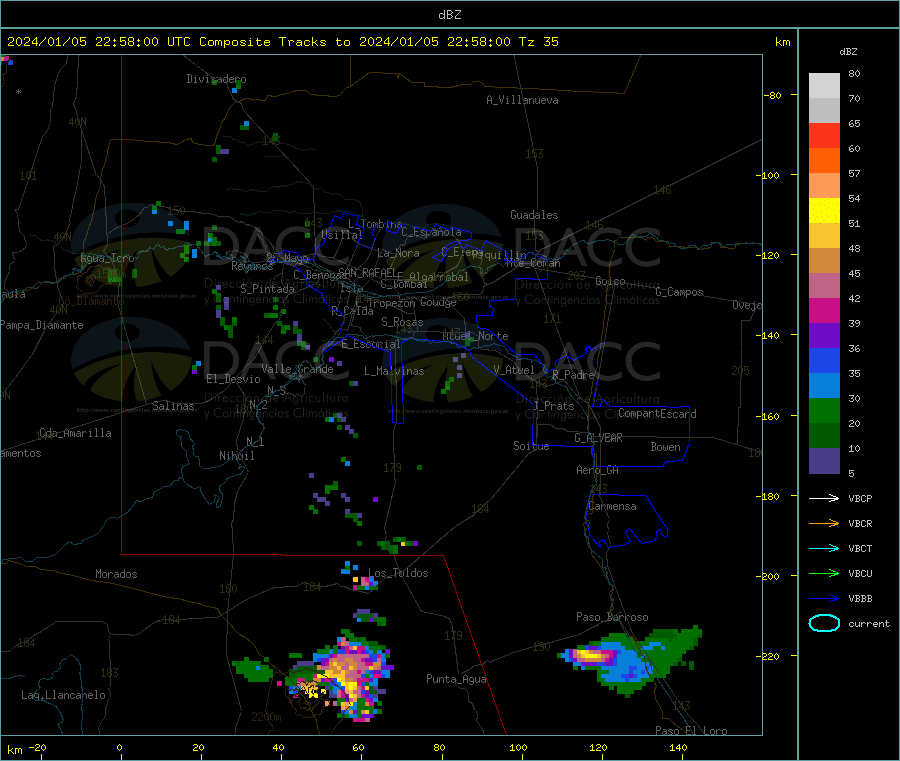
Task: Click the El_Desvio label
Action: (233, 379)
